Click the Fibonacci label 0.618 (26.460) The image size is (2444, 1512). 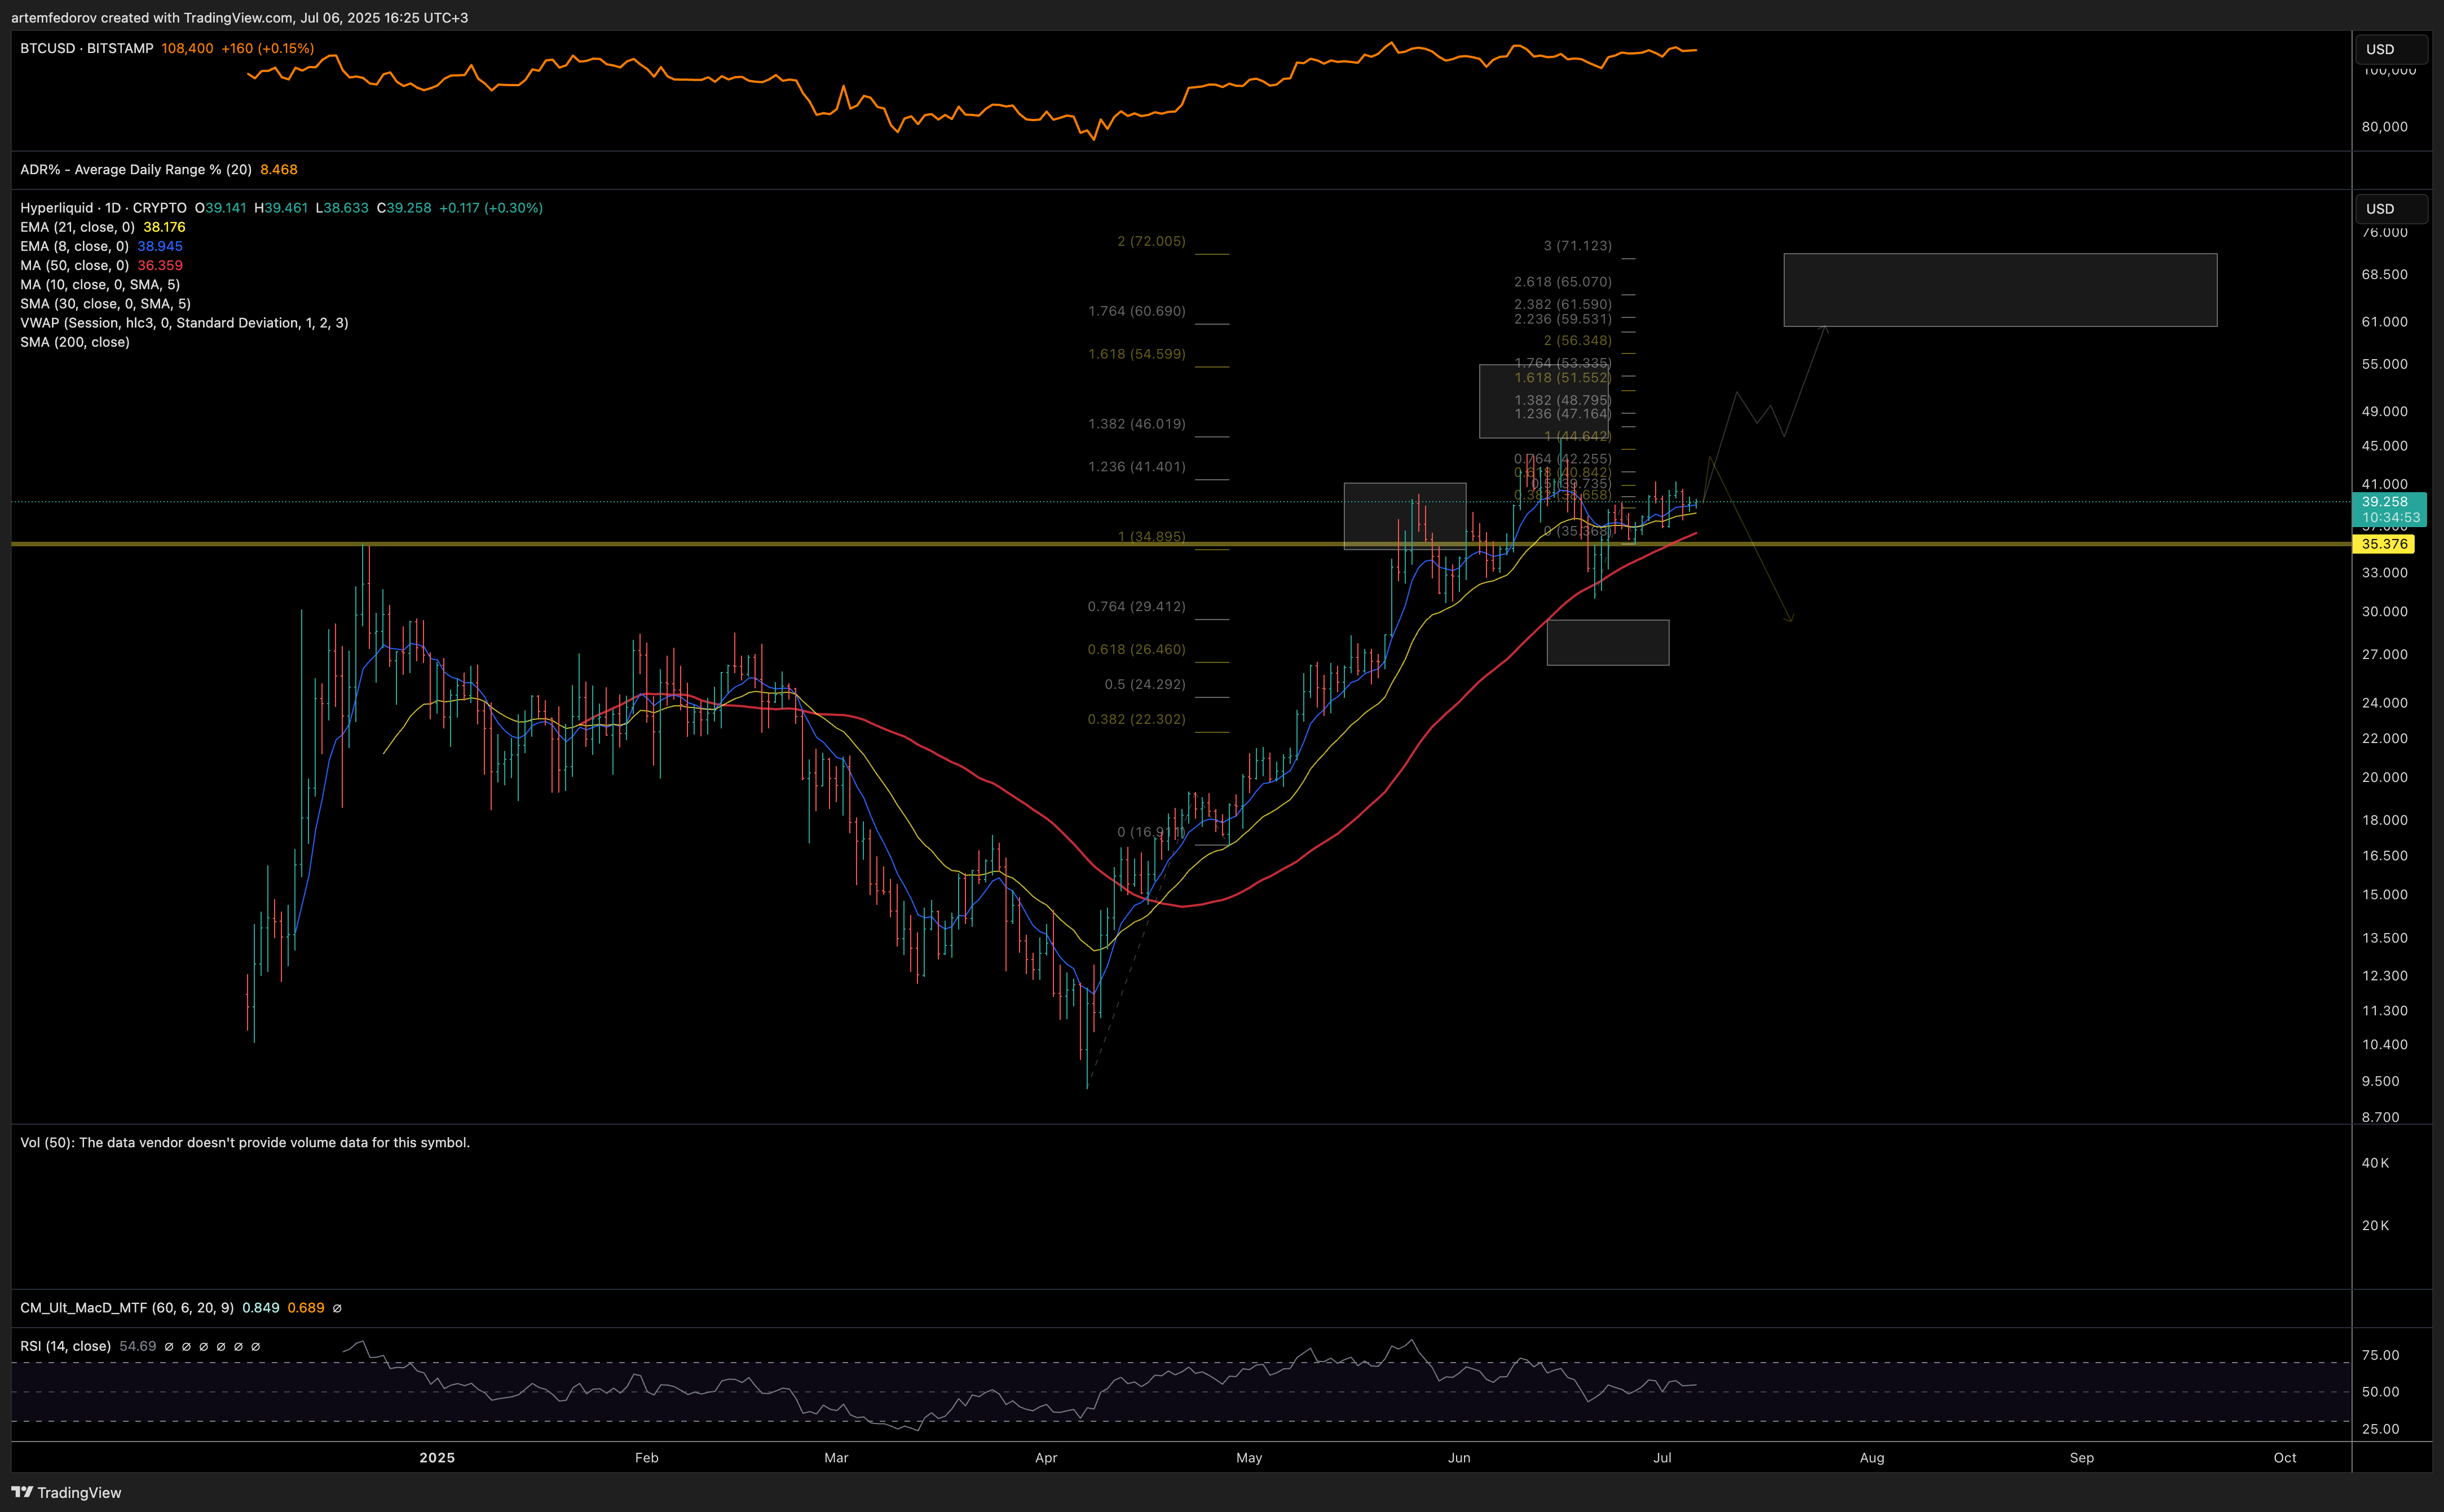(x=1137, y=649)
